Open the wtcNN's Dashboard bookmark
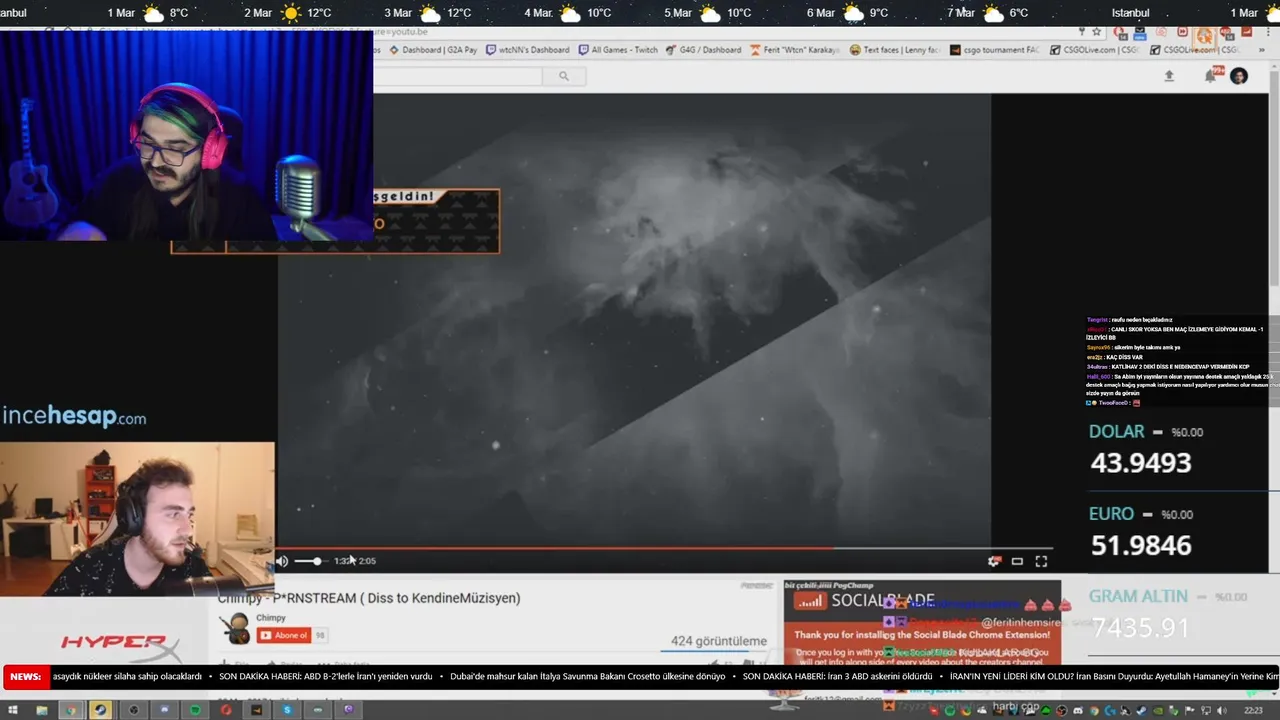1280x720 pixels. pyautogui.click(x=527, y=50)
